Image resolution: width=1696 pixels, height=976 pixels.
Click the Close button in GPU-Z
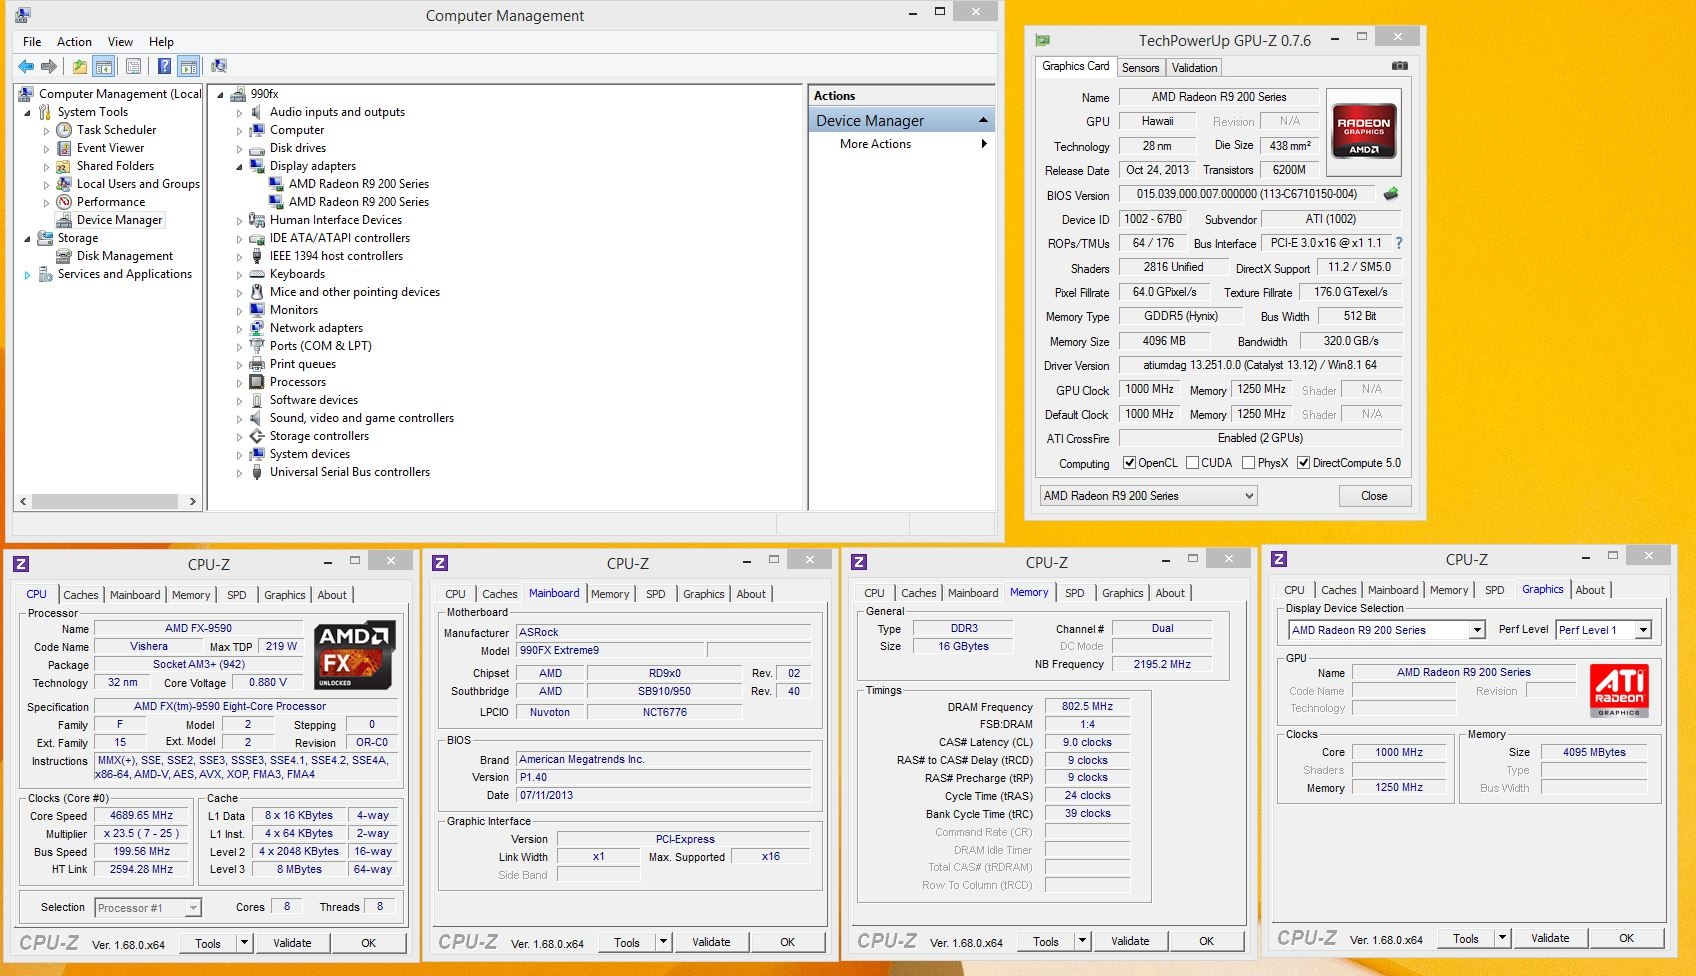click(x=1374, y=496)
